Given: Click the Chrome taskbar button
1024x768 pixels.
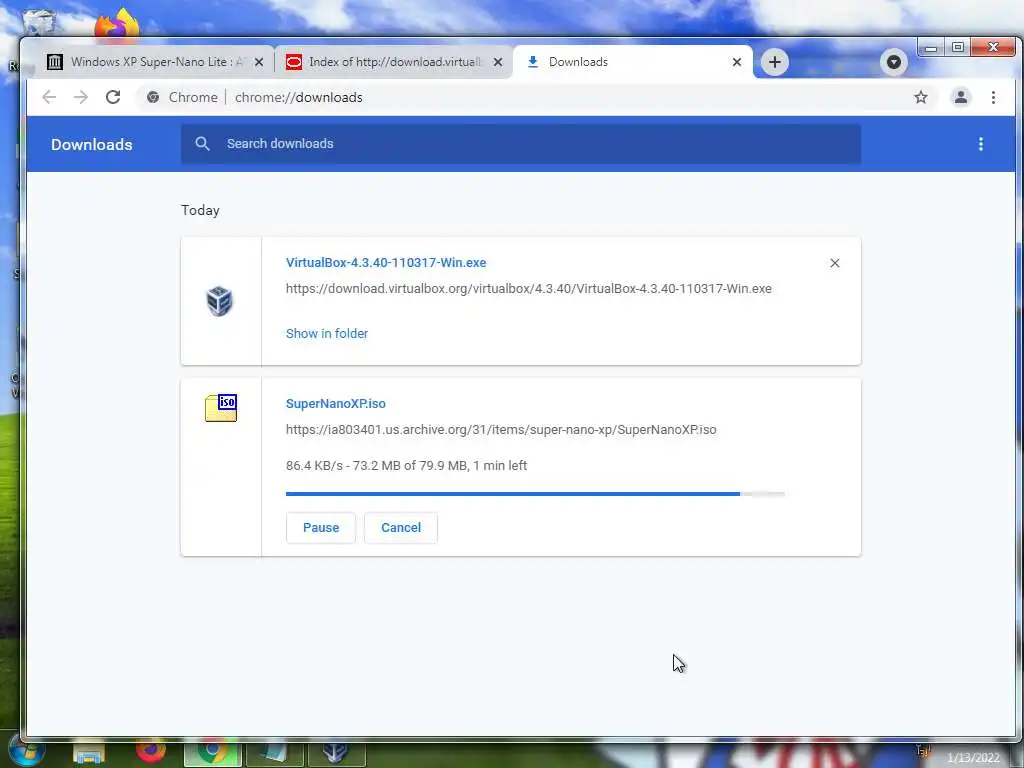Looking at the screenshot, I should point(213,752).
